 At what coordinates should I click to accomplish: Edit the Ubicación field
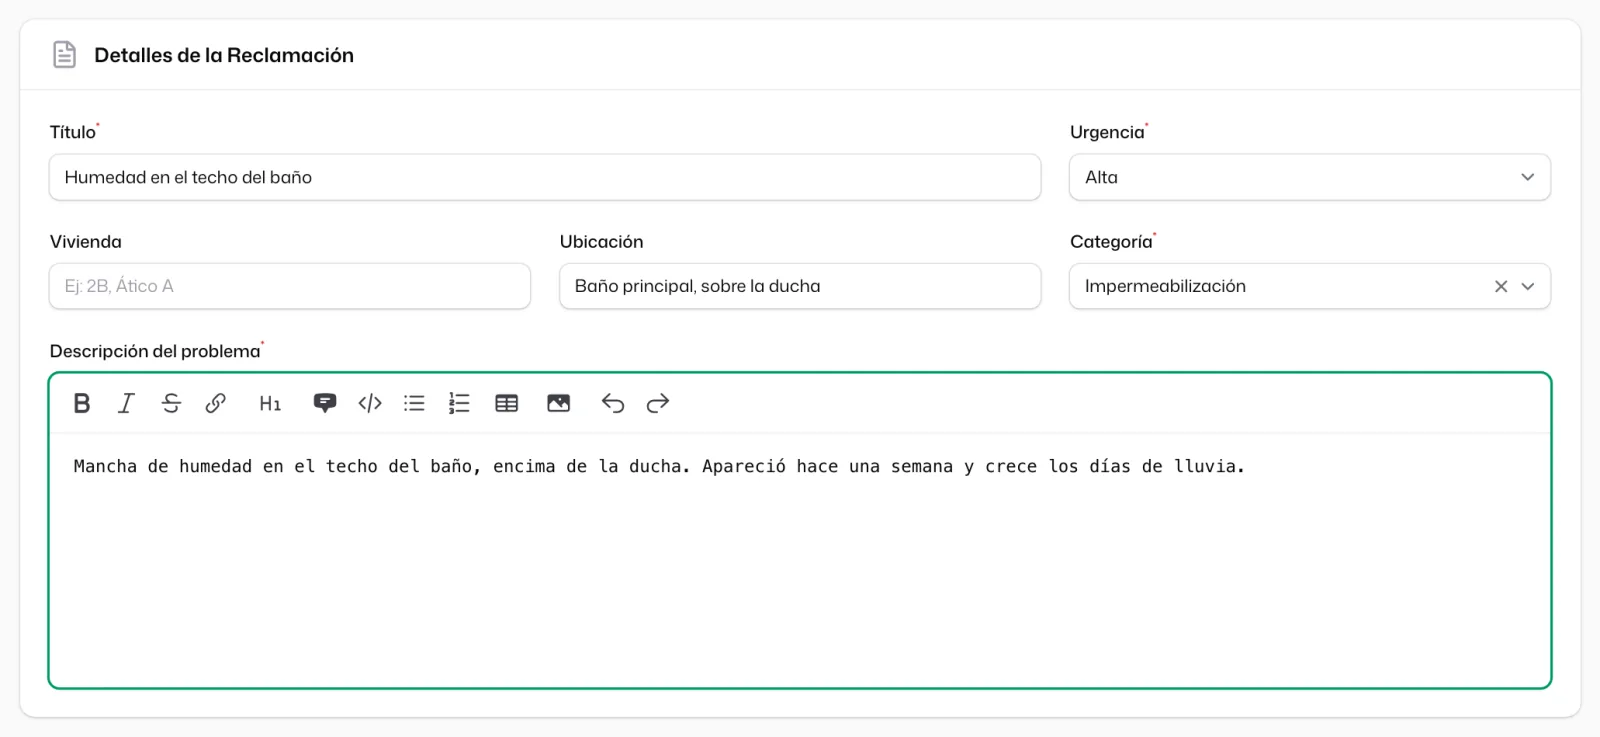pyautogui.click(x=800, y=286)
